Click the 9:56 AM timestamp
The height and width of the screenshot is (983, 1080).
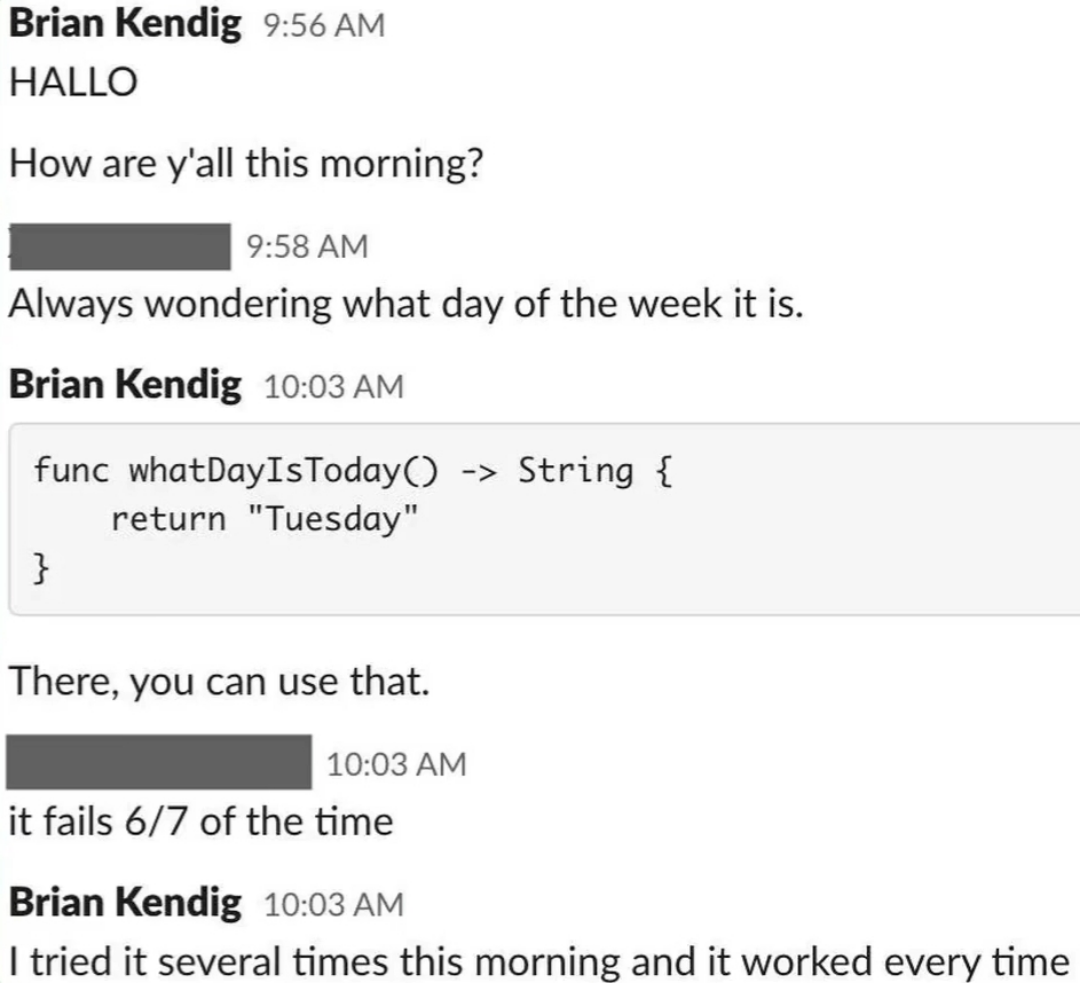pyautogui.click(x=324, y=26)
